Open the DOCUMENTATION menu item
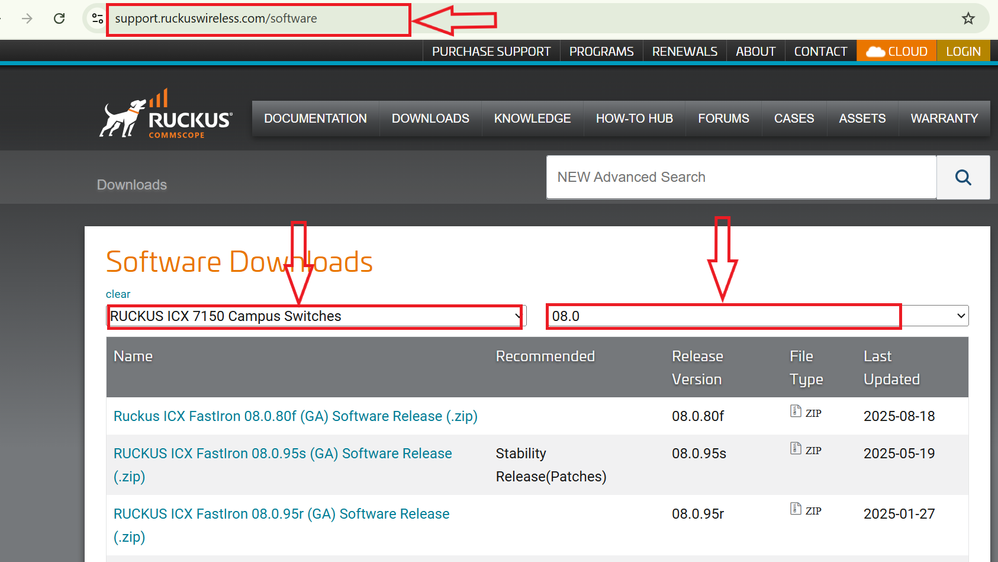Viewport: 998px width, 562px height. click(x=315, y=118)
